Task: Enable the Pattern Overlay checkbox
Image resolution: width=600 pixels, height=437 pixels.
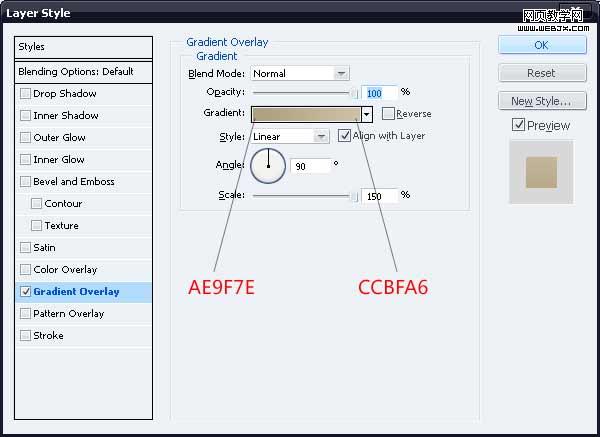Action: coord(25,313)
